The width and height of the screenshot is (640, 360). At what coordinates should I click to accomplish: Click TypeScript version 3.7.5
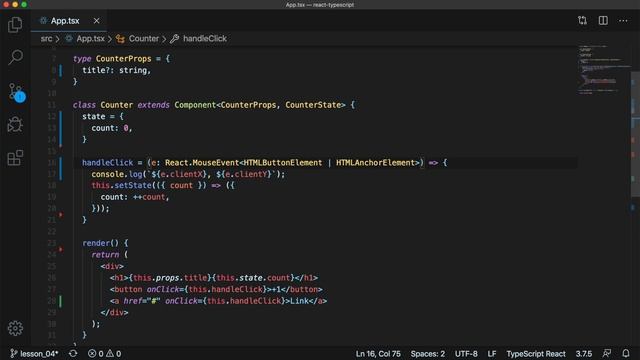click(584, 353)
